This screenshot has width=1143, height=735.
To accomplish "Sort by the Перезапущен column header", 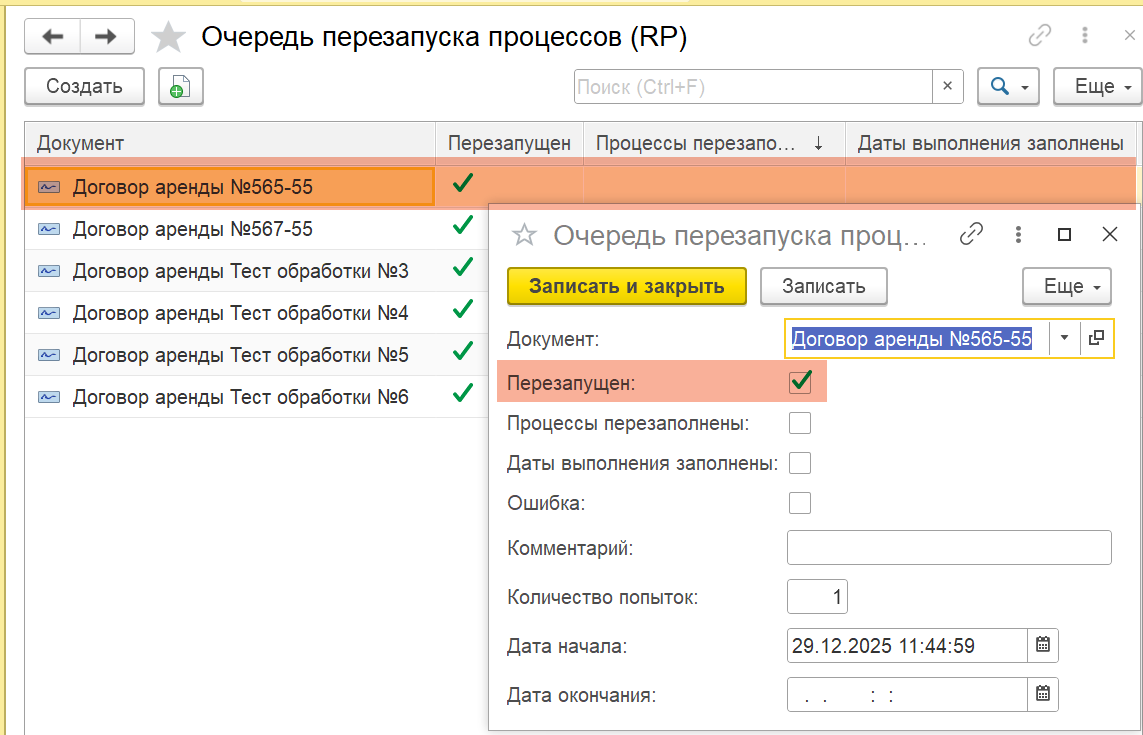I will pos(509,143).
